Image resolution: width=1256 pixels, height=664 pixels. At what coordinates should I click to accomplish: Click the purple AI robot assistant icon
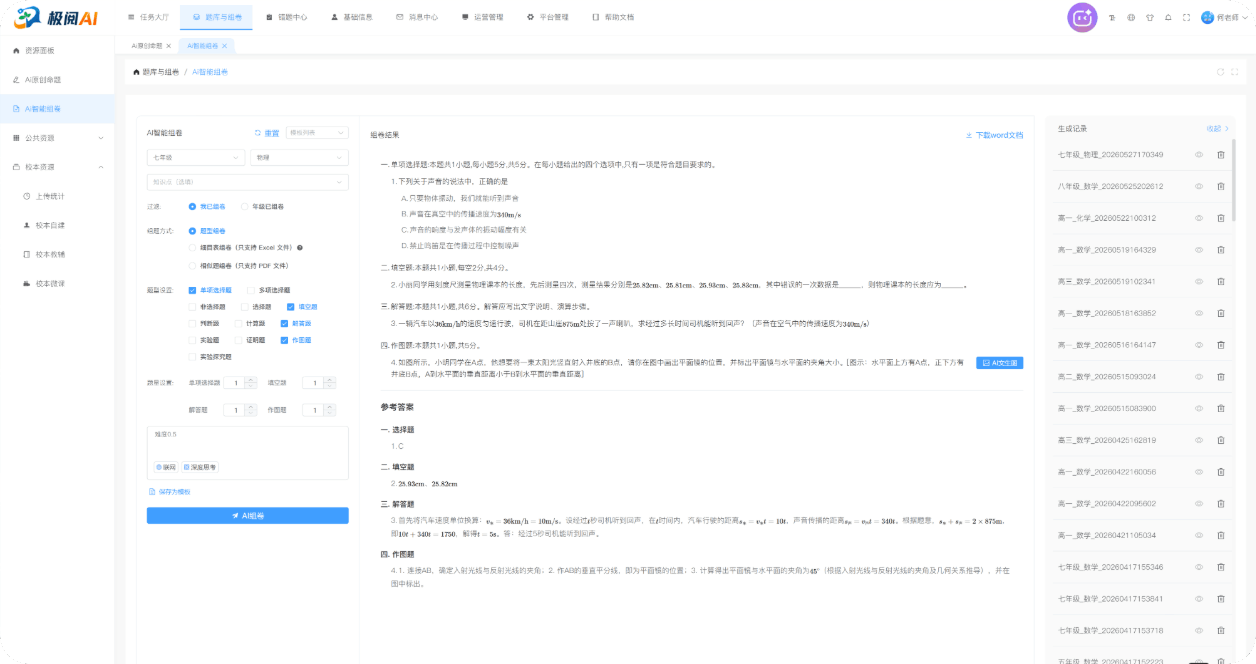coord(1082,17)
